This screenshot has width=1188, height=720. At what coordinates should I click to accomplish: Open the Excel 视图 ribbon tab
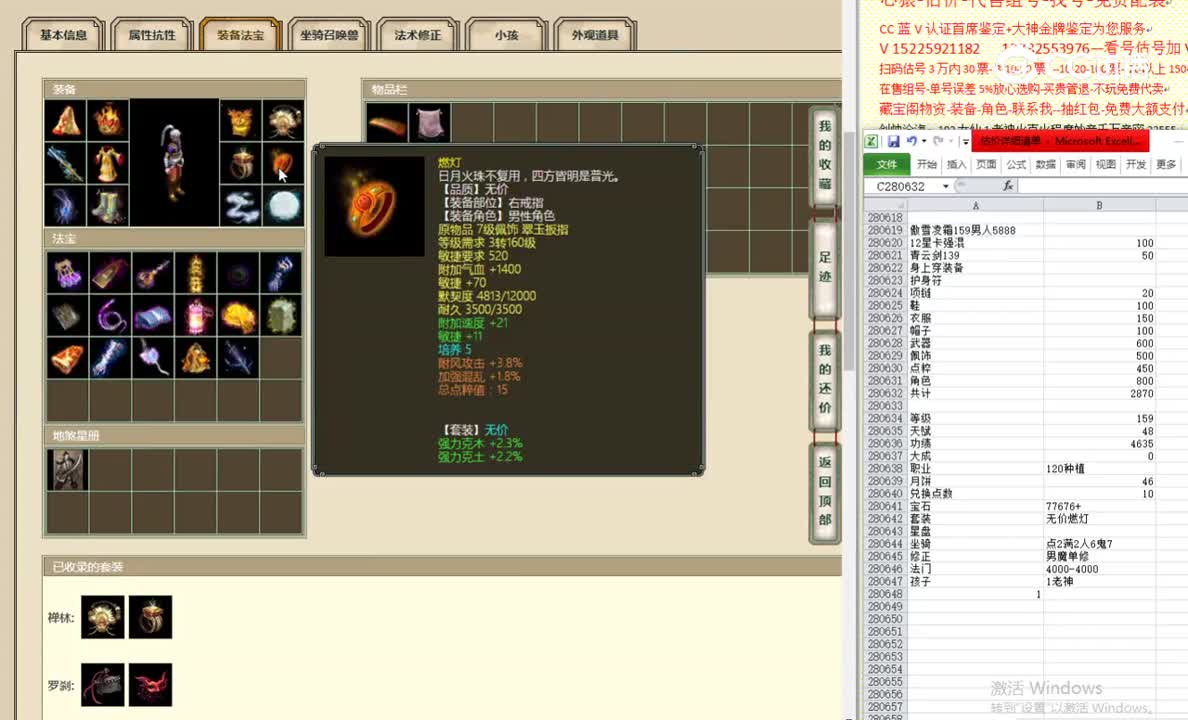coord(1105,164)
